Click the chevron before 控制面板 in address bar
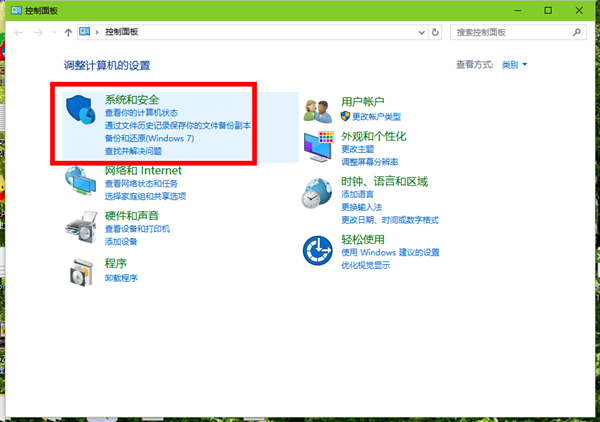 (97, 32)
